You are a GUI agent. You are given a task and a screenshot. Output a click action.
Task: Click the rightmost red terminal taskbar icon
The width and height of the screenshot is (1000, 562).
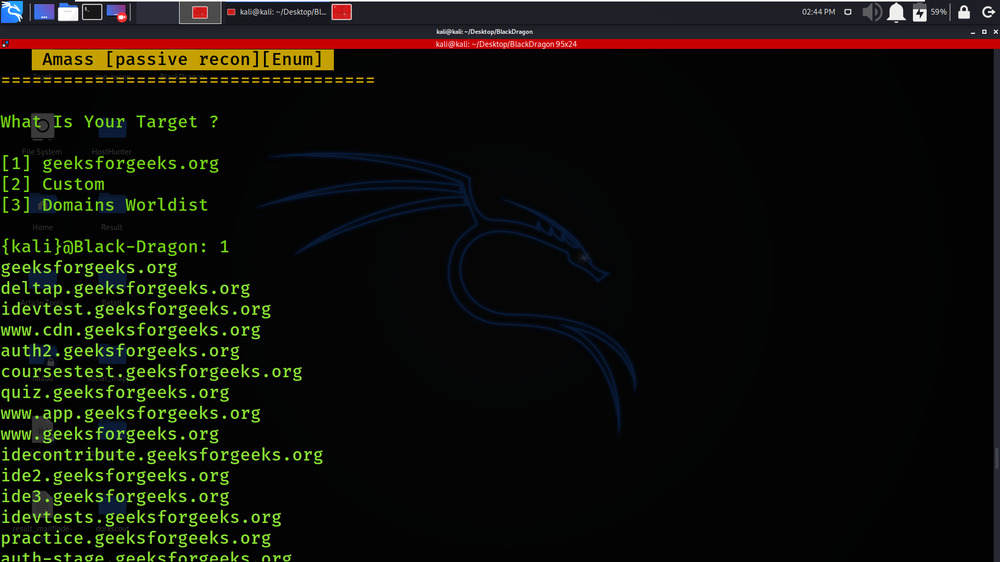pyautogui.click(x=342, y=12)
